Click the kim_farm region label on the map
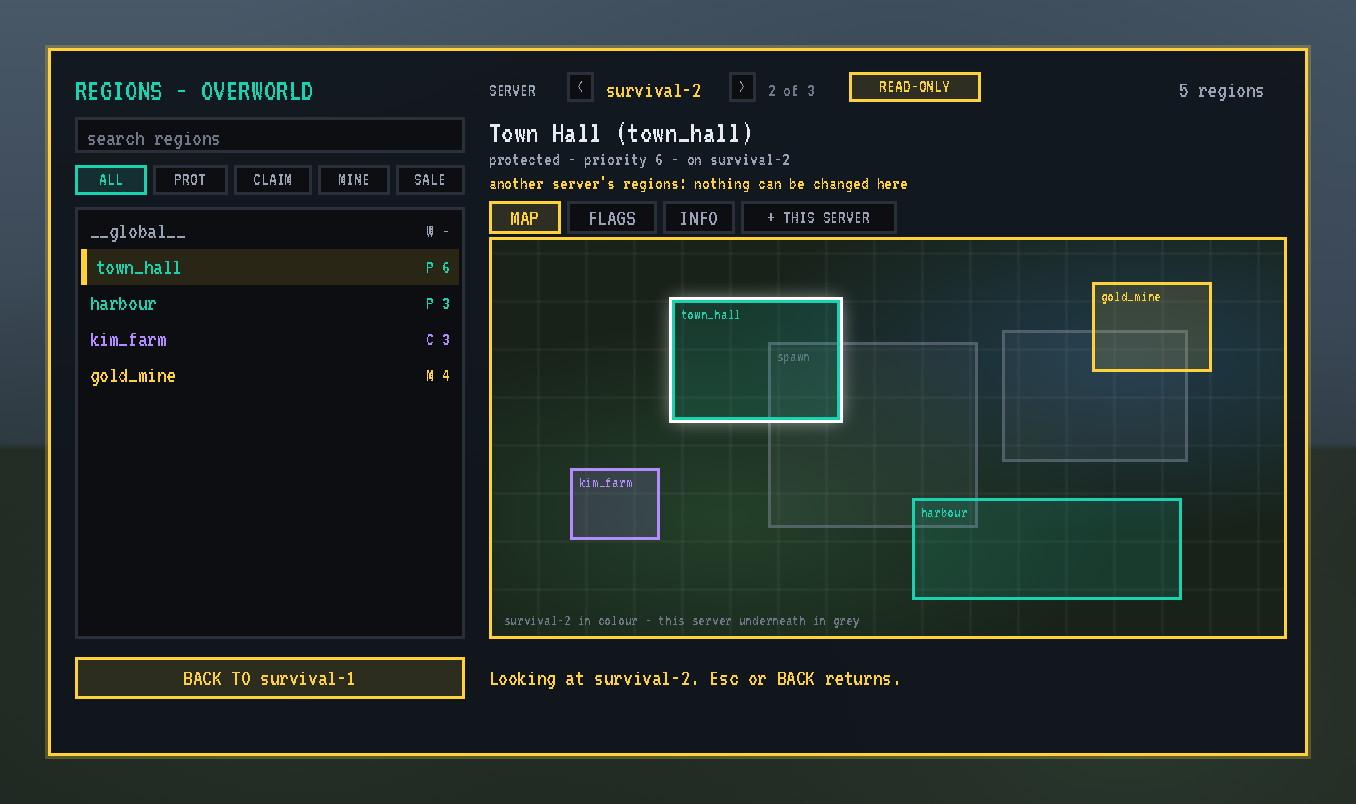Image resolution: width=1356 pixels, height=804 pixels. 606,483
